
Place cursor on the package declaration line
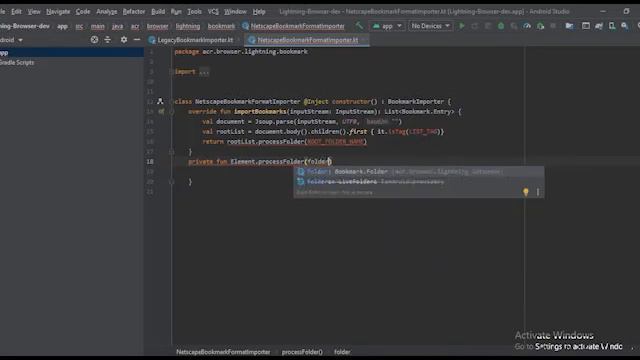(x=241, y=51)
